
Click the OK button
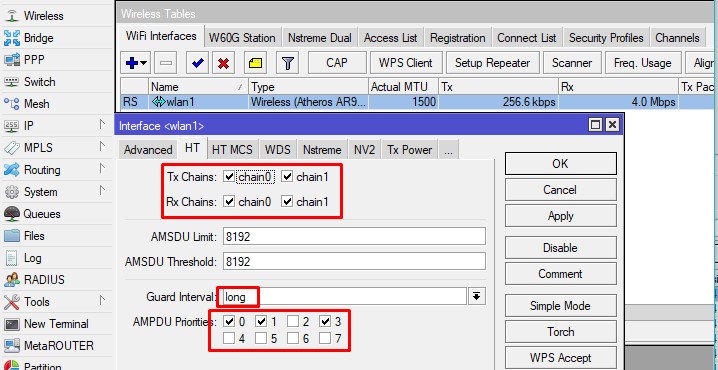tap(560, 164)
